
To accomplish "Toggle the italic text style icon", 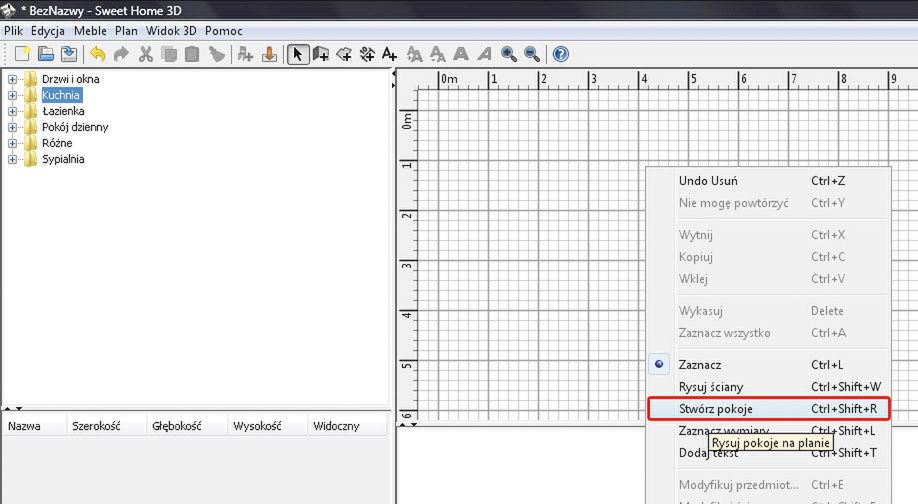I will (x=484, y=54).
